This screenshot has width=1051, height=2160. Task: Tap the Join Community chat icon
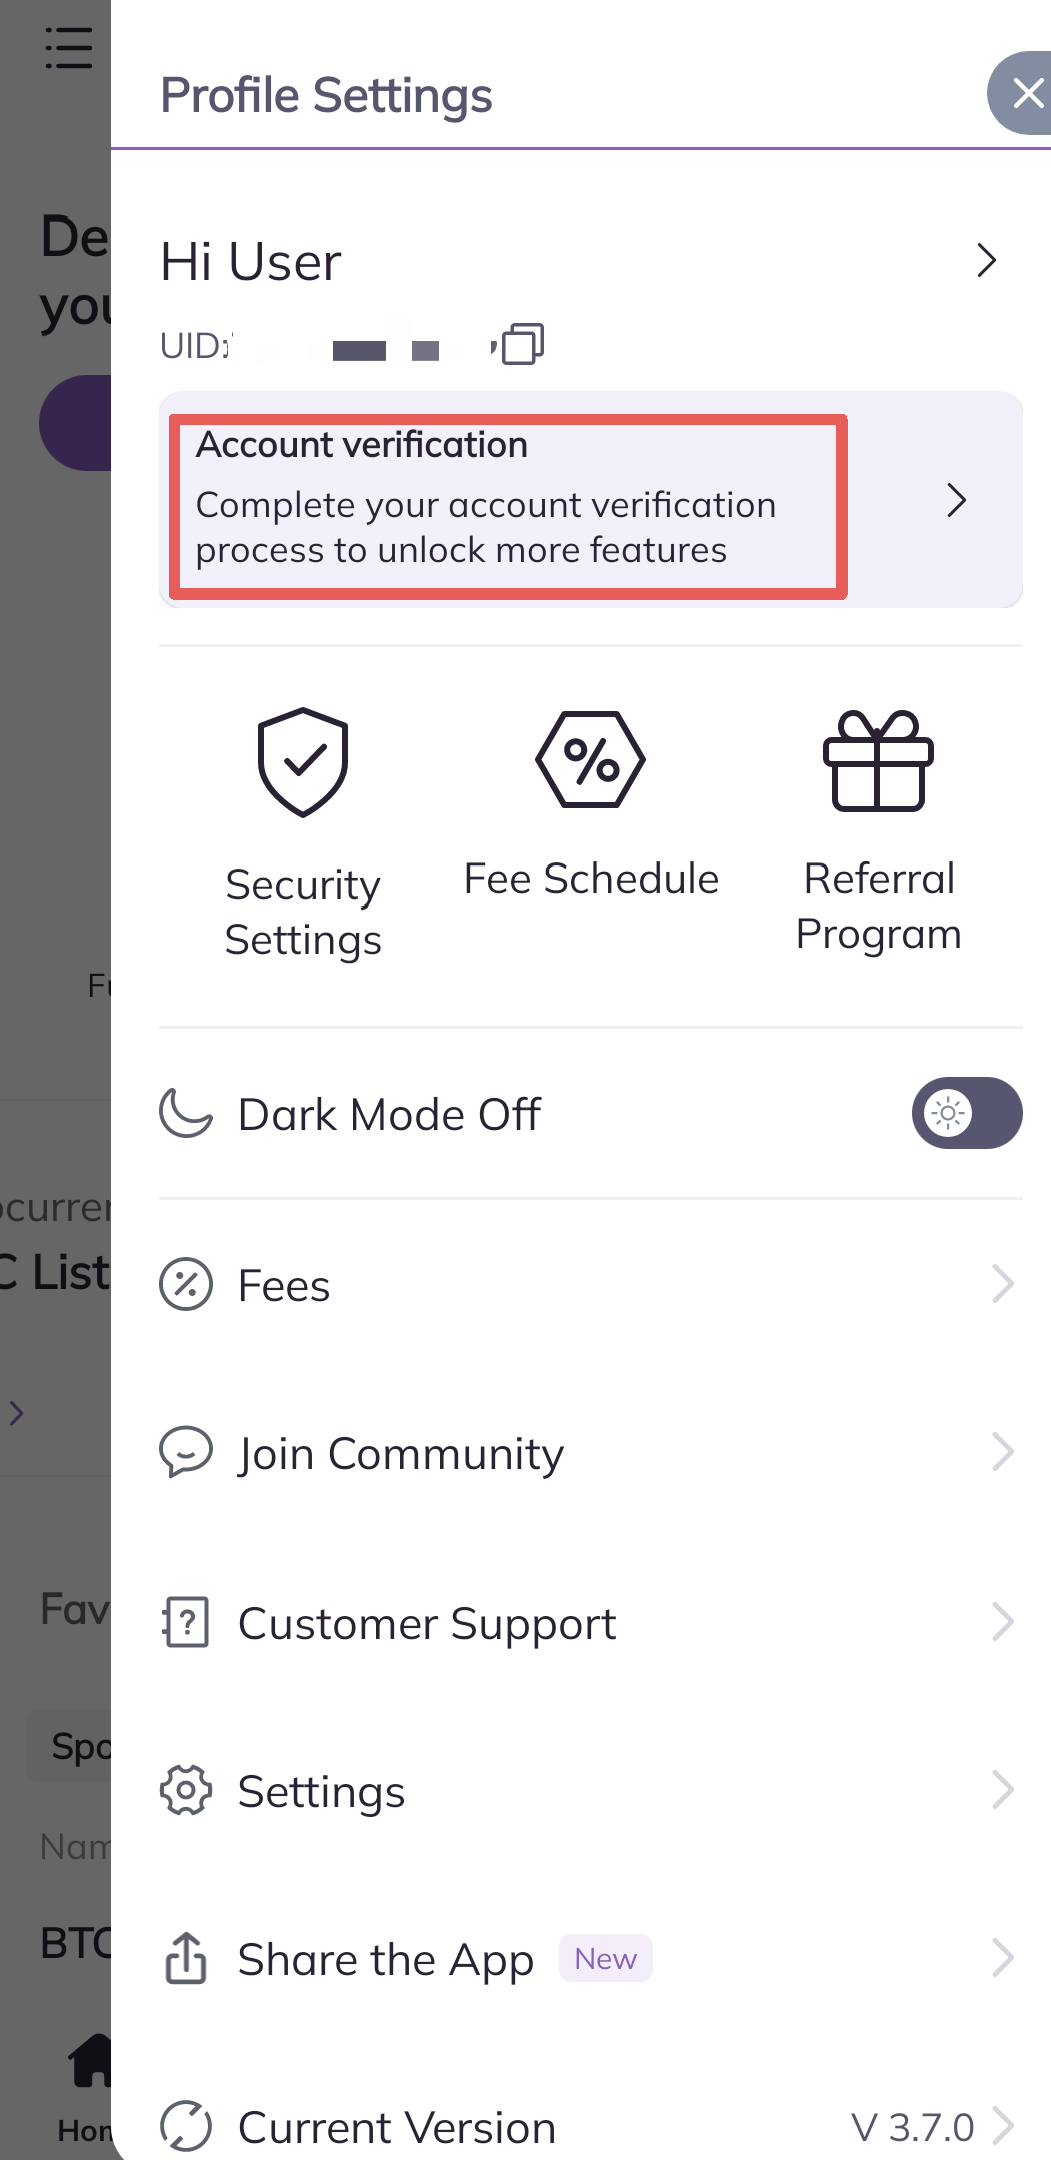pos(186,1452)
